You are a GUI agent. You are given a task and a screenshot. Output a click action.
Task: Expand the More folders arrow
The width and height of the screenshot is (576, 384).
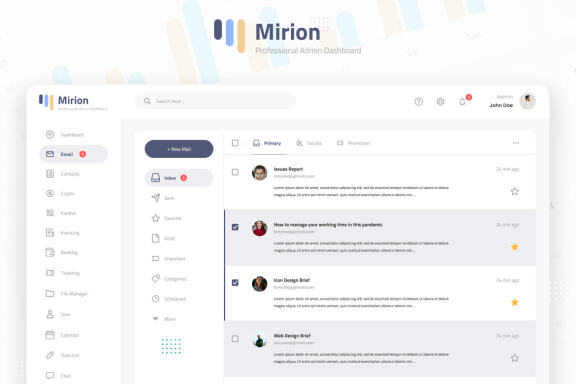click(x=156, y=319)
